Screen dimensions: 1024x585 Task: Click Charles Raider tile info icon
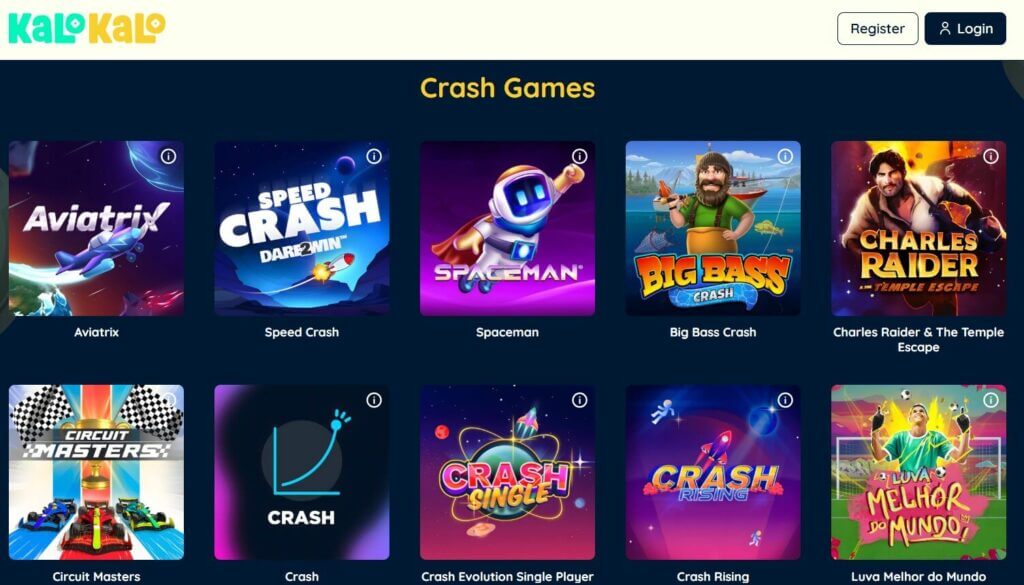(x=991, y=157)
